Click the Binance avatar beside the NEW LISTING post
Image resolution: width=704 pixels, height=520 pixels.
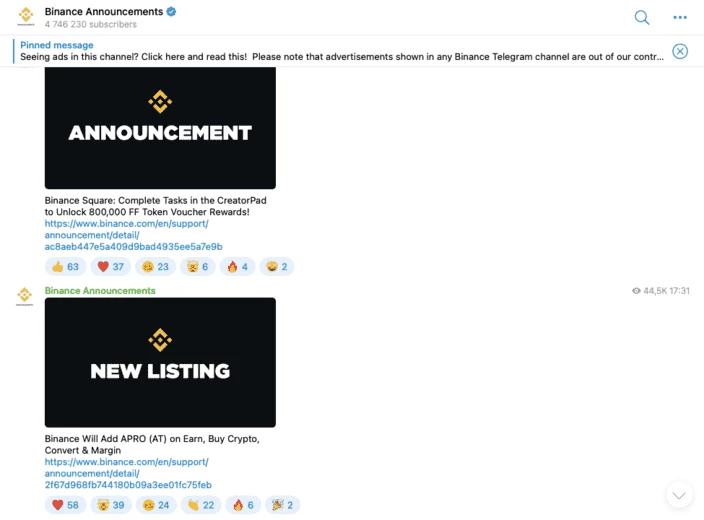pos(26,296)
